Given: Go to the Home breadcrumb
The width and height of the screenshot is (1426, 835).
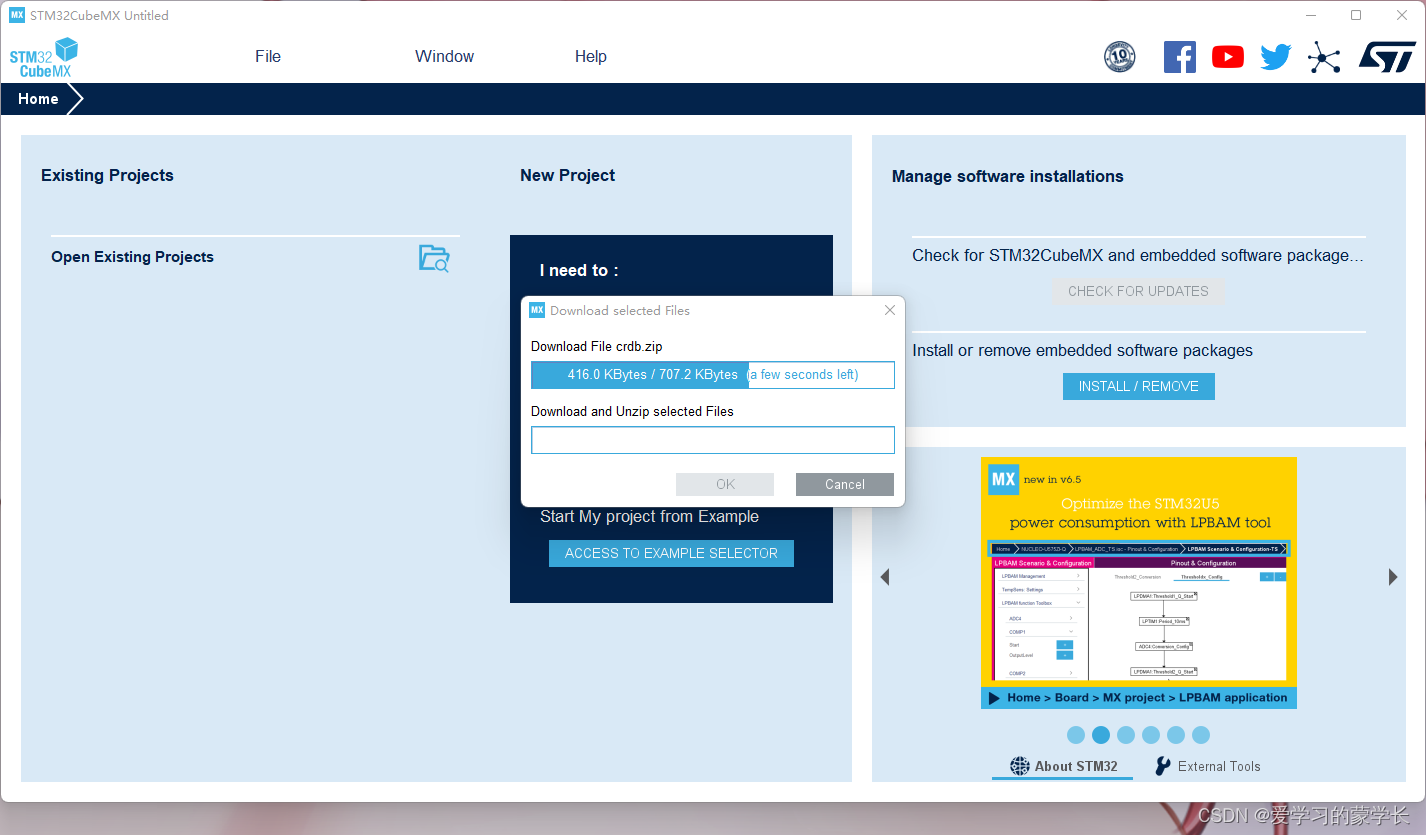Looking at the screenshot, I should (38, 99).
